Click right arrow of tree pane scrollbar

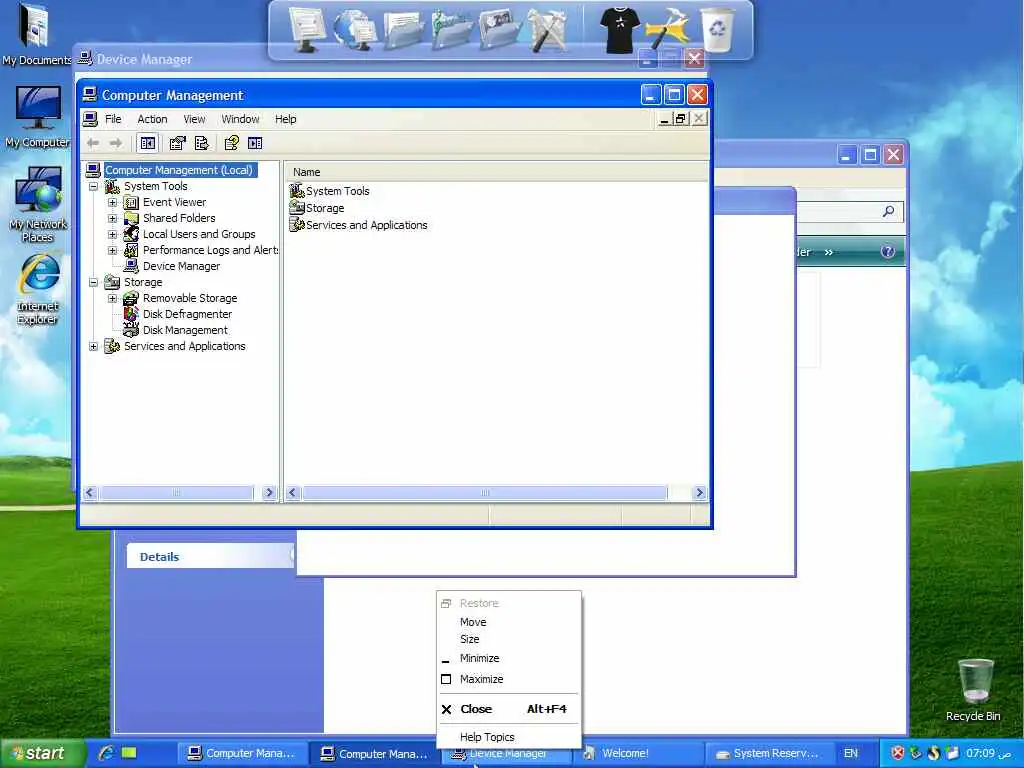point(268,493)
